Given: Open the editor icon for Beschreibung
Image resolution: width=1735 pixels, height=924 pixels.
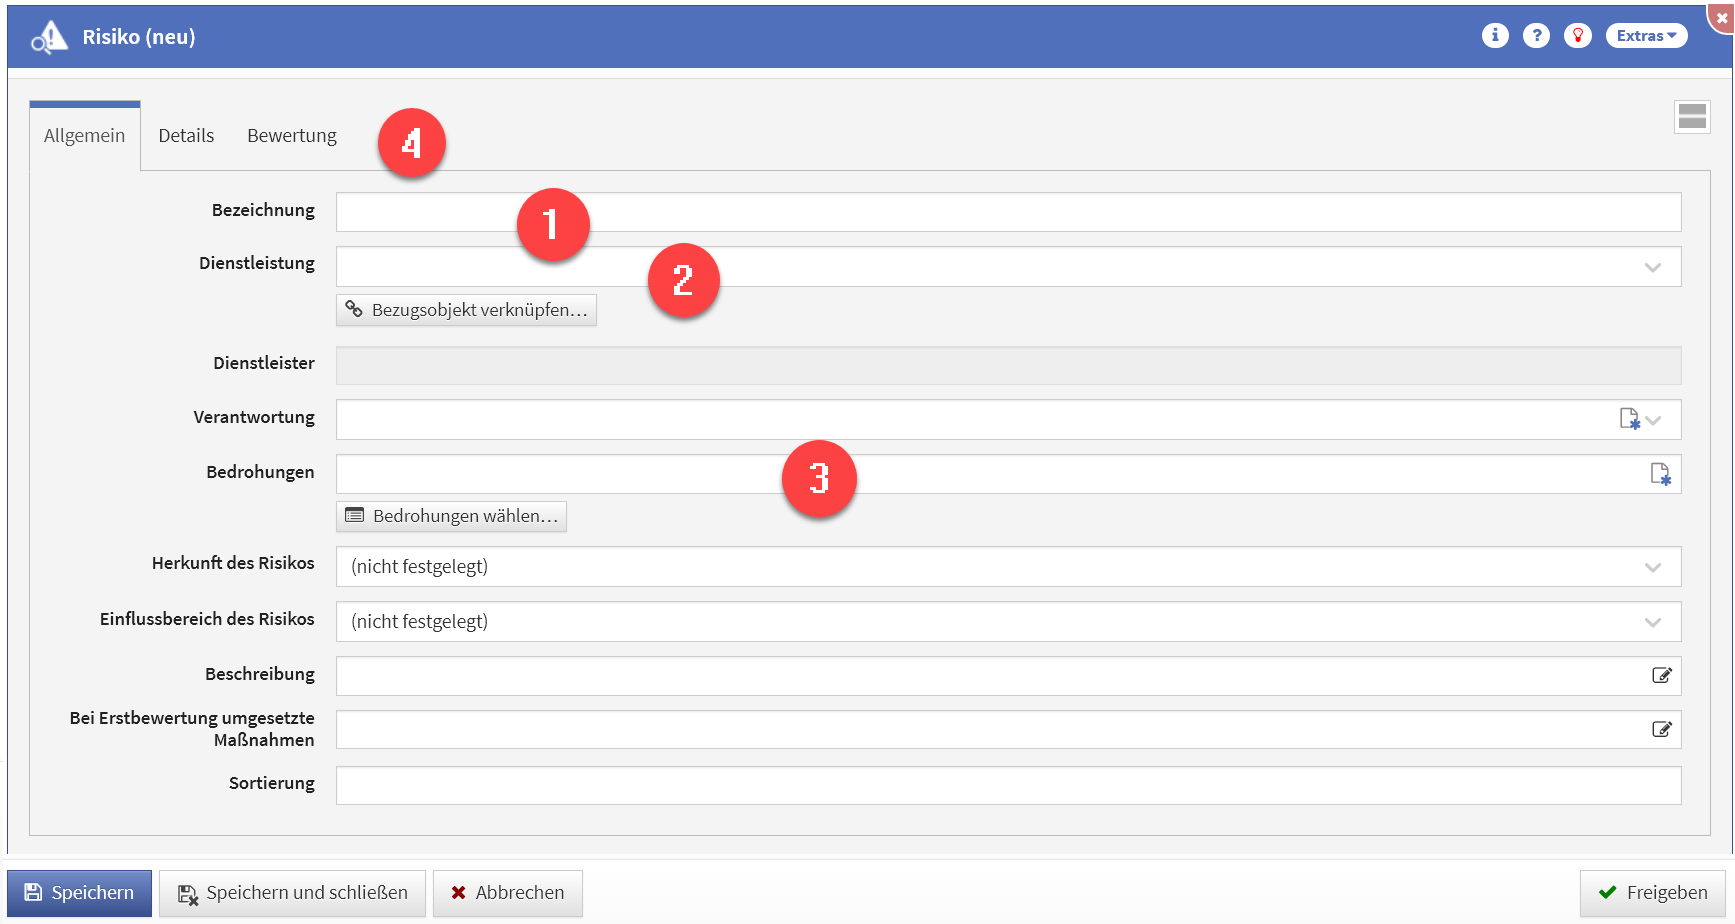Looking at the screenshot, I should [x=1661, y=675].
